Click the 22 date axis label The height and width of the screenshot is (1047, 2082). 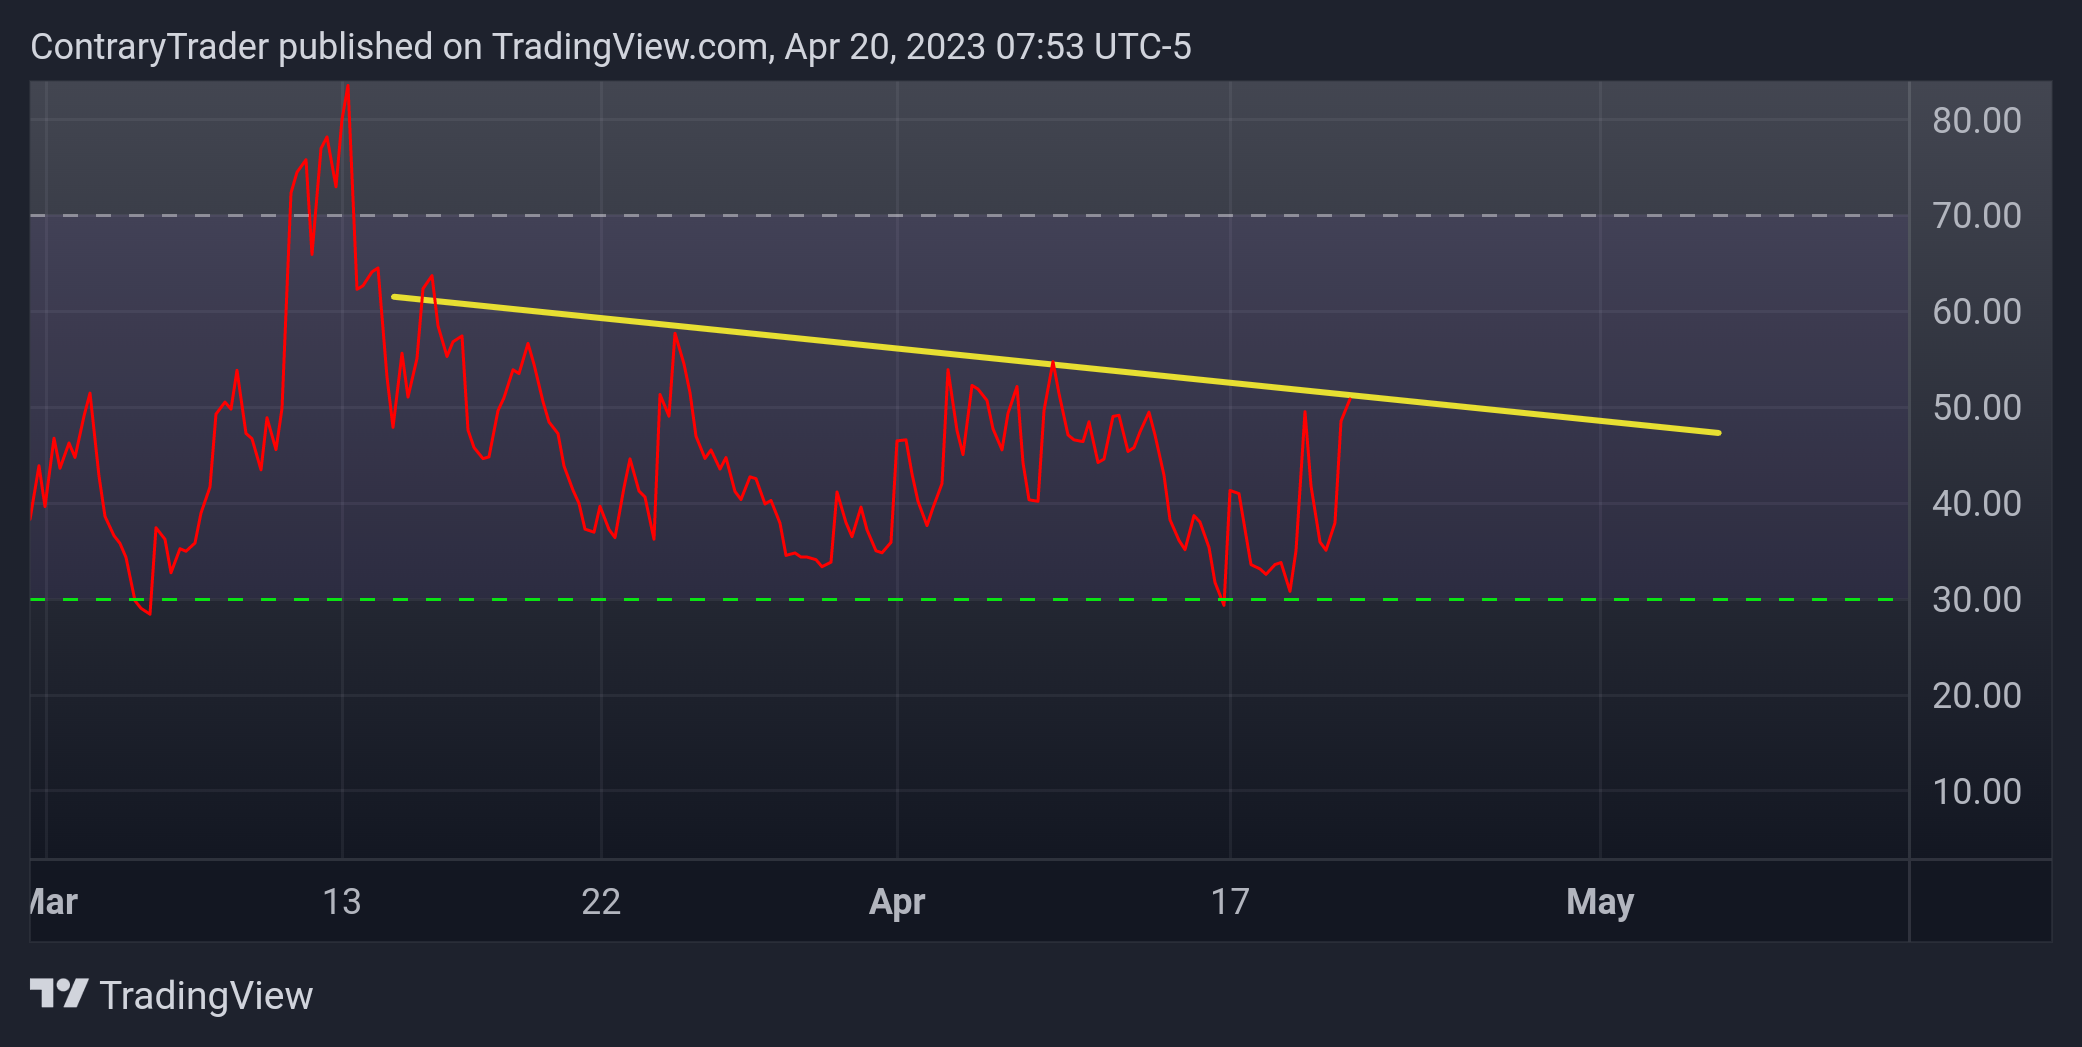pyautogui.click(x=601, y=902)
